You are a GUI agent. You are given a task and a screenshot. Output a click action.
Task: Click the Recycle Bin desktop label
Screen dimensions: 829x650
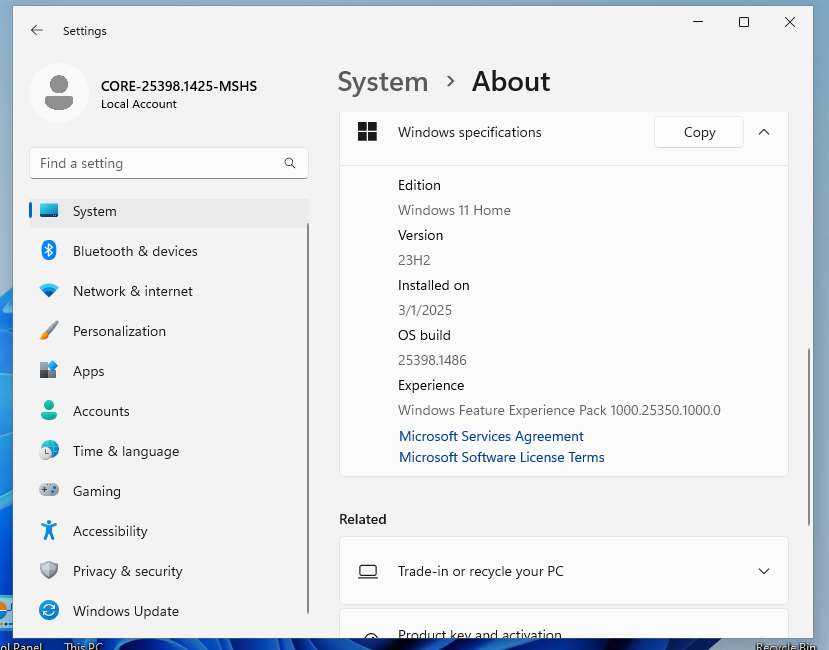[785, 645]
